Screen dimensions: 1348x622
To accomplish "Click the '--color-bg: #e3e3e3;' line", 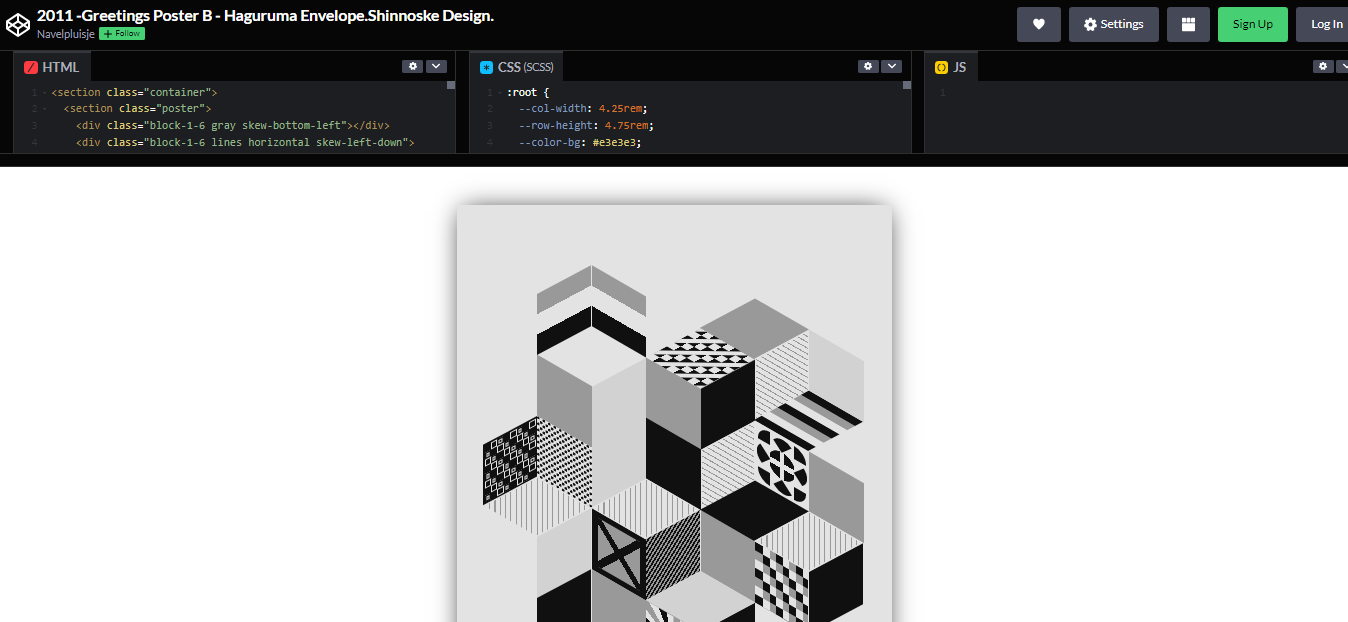I will pos(580,142).
